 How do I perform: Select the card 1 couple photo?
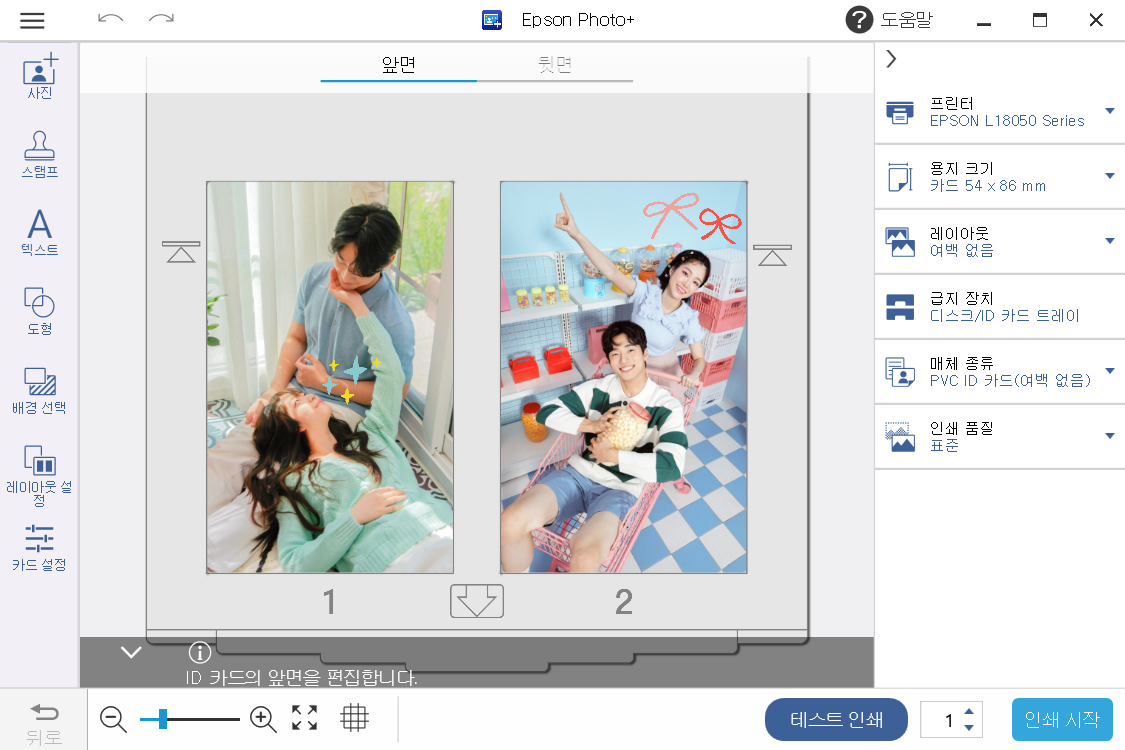[330, 378]
